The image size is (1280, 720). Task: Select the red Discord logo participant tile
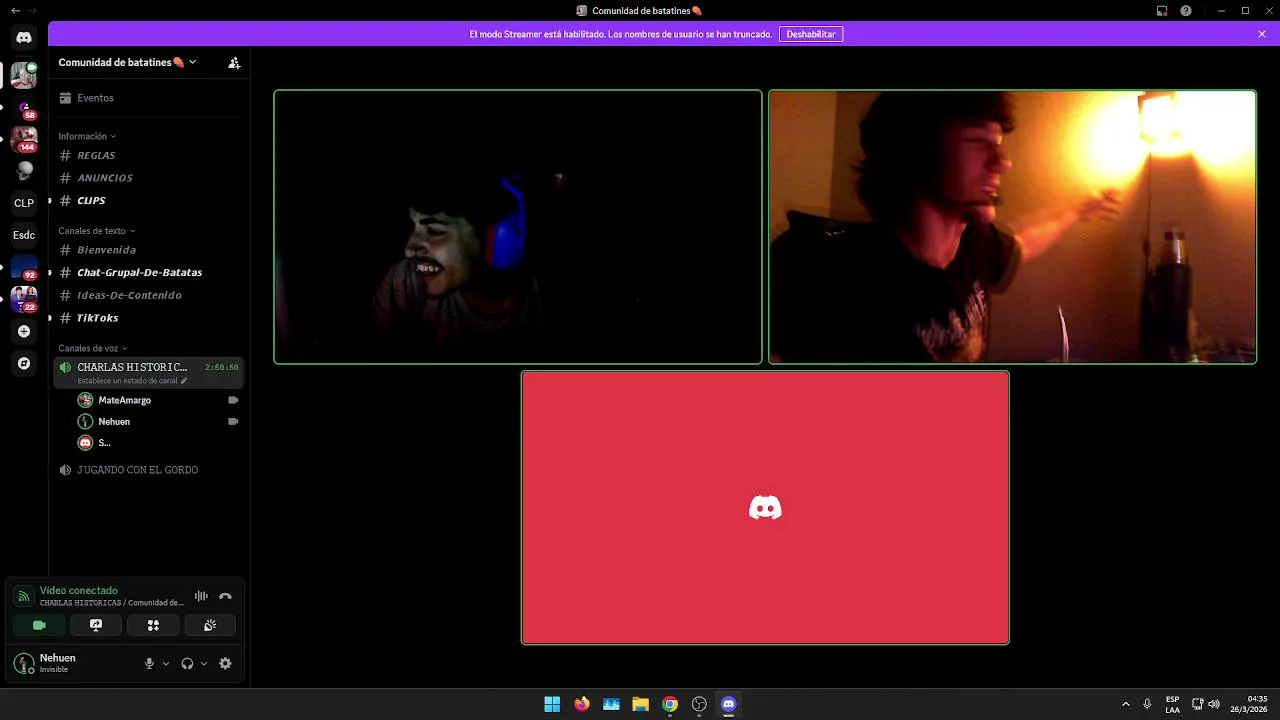click(765, 508)
